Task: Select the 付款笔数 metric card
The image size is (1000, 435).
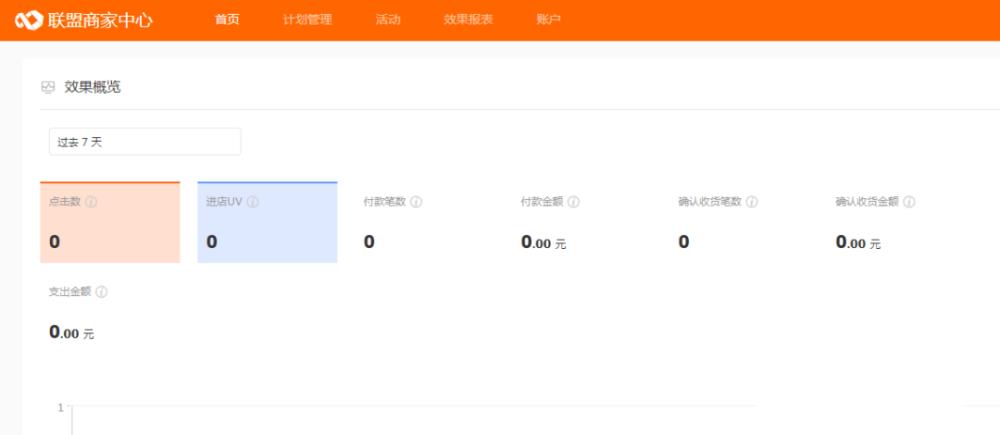Action: click(425, 222)
